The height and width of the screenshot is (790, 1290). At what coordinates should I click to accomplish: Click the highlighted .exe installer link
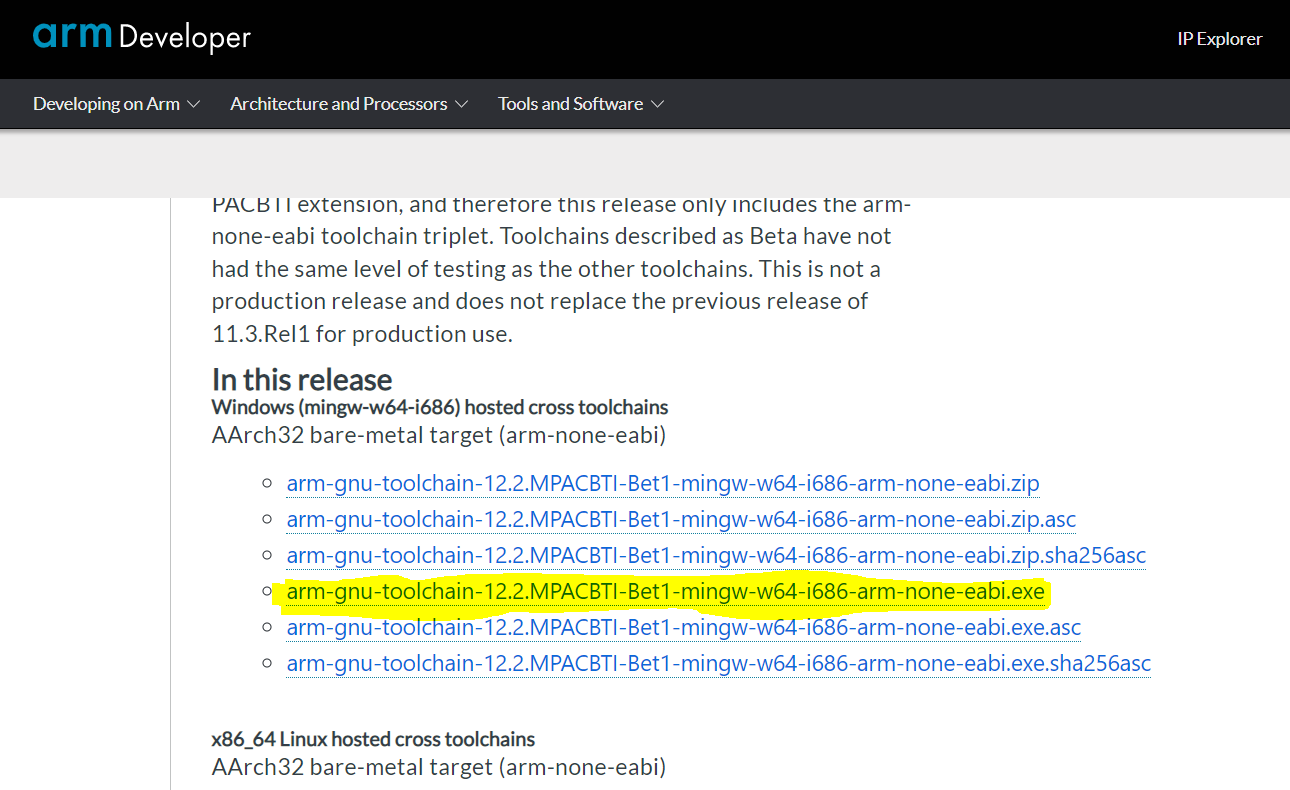pos(665,591)
